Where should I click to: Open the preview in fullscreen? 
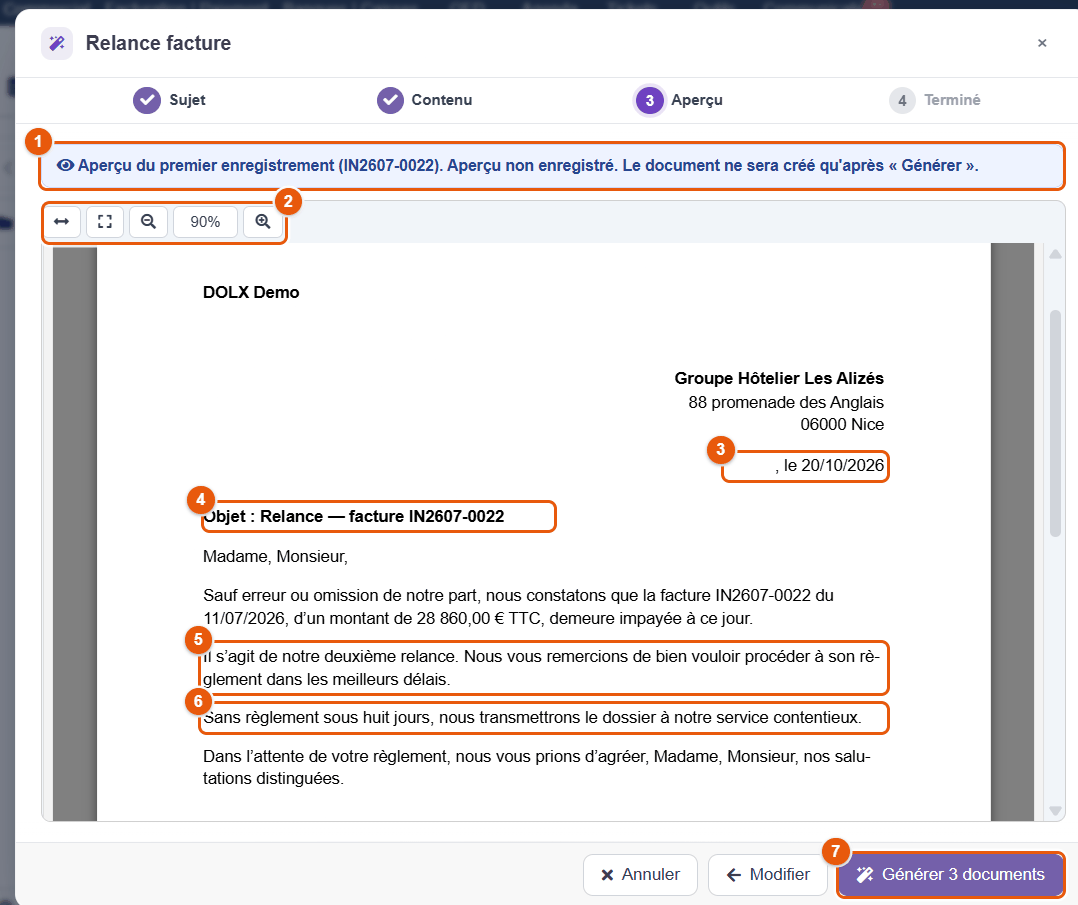coord(104,221)
